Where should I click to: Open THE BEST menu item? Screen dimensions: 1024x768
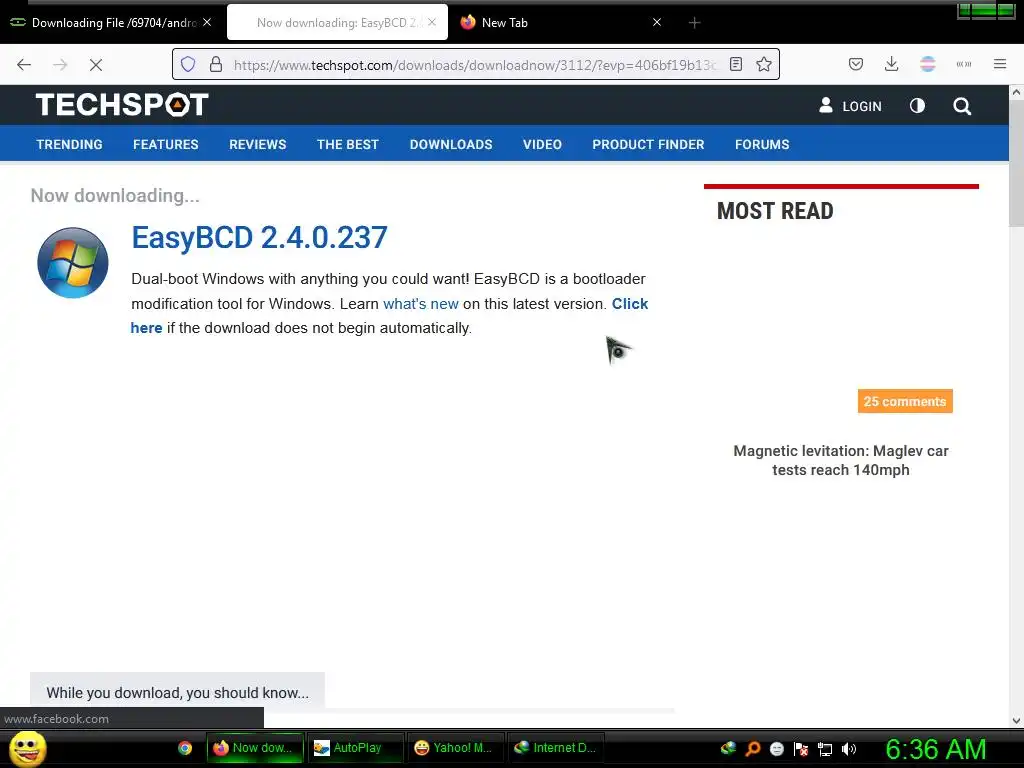coord(347,144)
